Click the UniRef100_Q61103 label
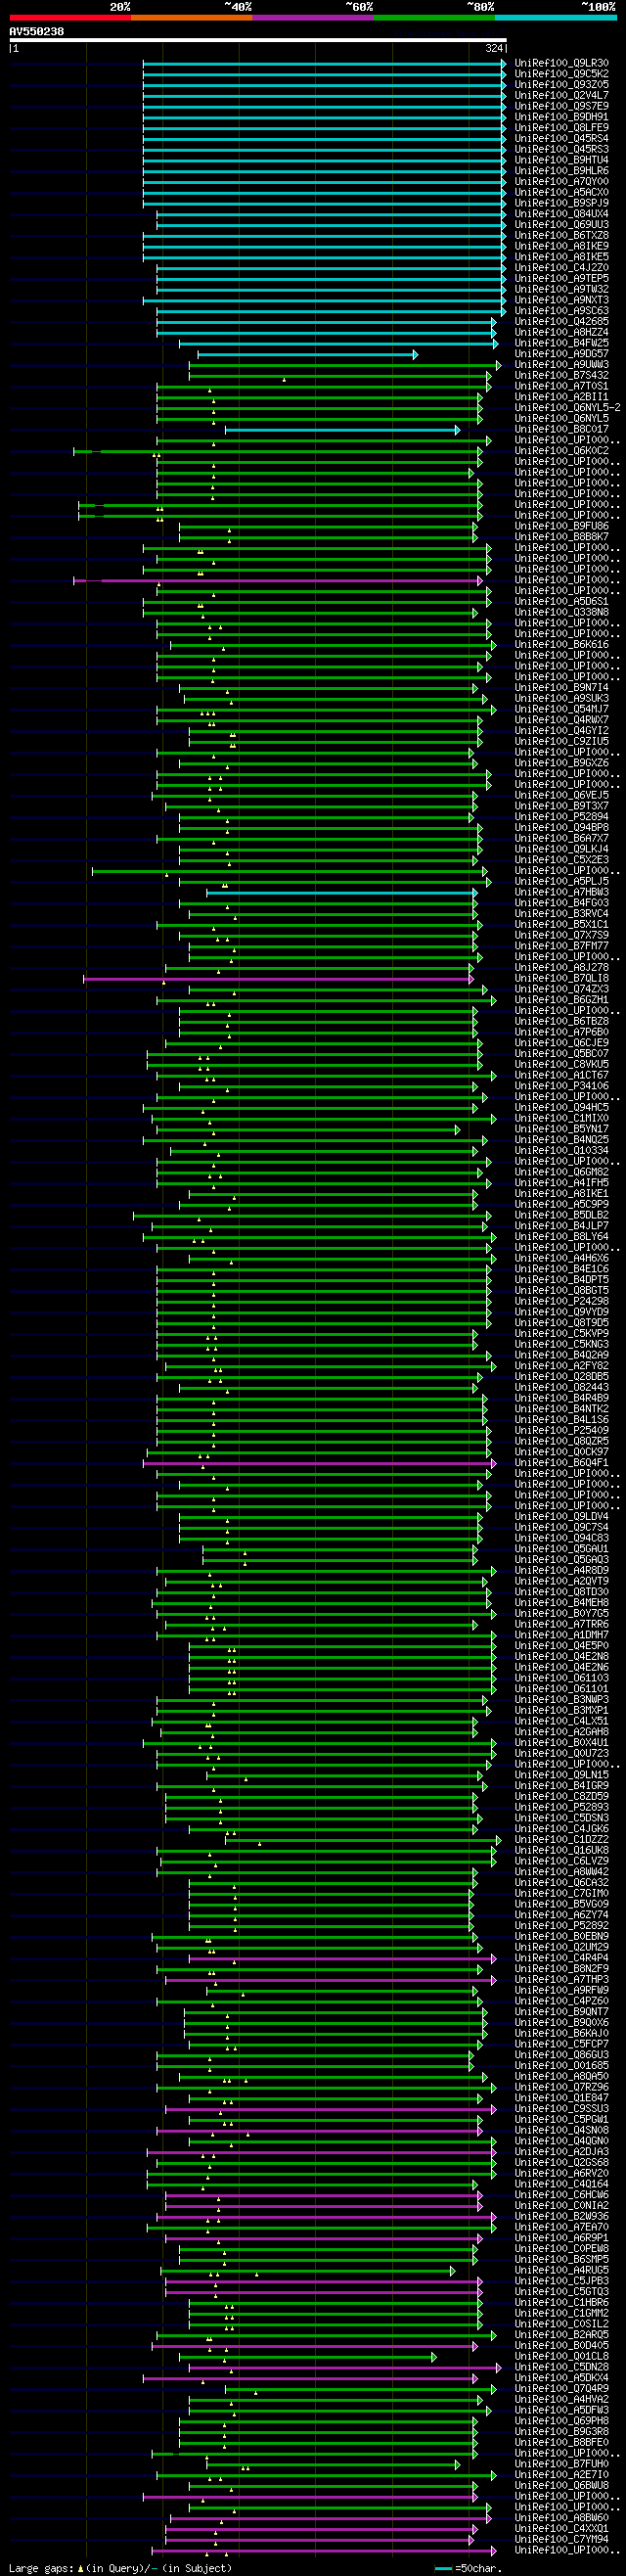626x2576 pixels. click(x=561, y=1678)
